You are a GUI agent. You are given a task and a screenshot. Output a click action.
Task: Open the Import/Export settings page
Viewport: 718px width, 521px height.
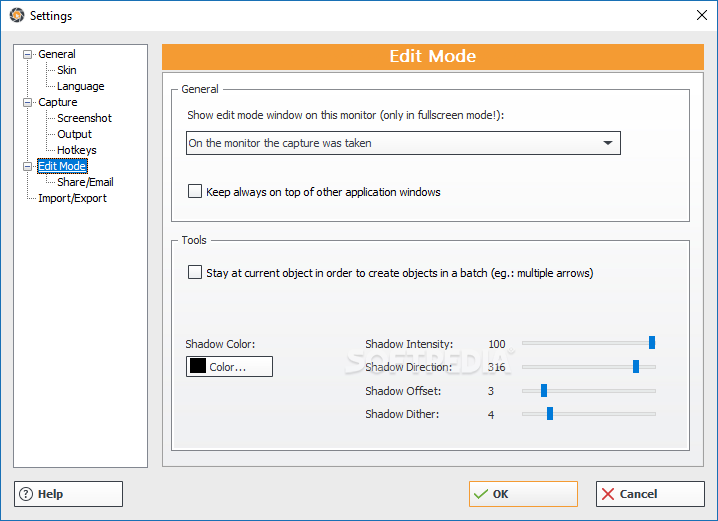tap(72, 198)
